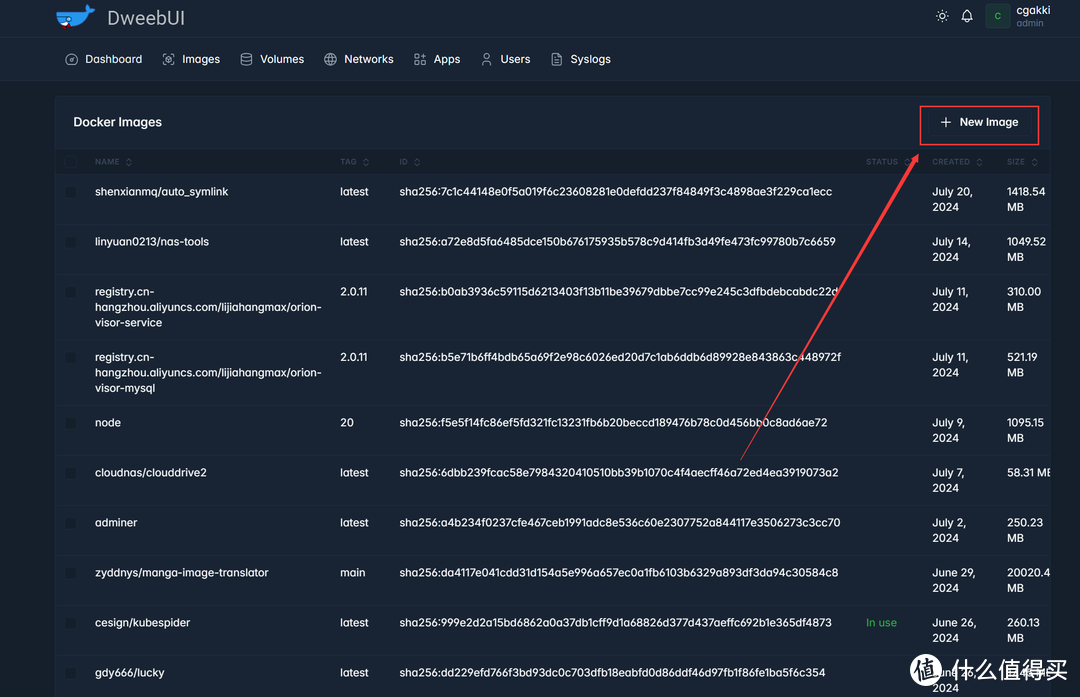Sort the table by TAG column
Image resolution: width=1080 pixels, height=697 pixels.
355,162
